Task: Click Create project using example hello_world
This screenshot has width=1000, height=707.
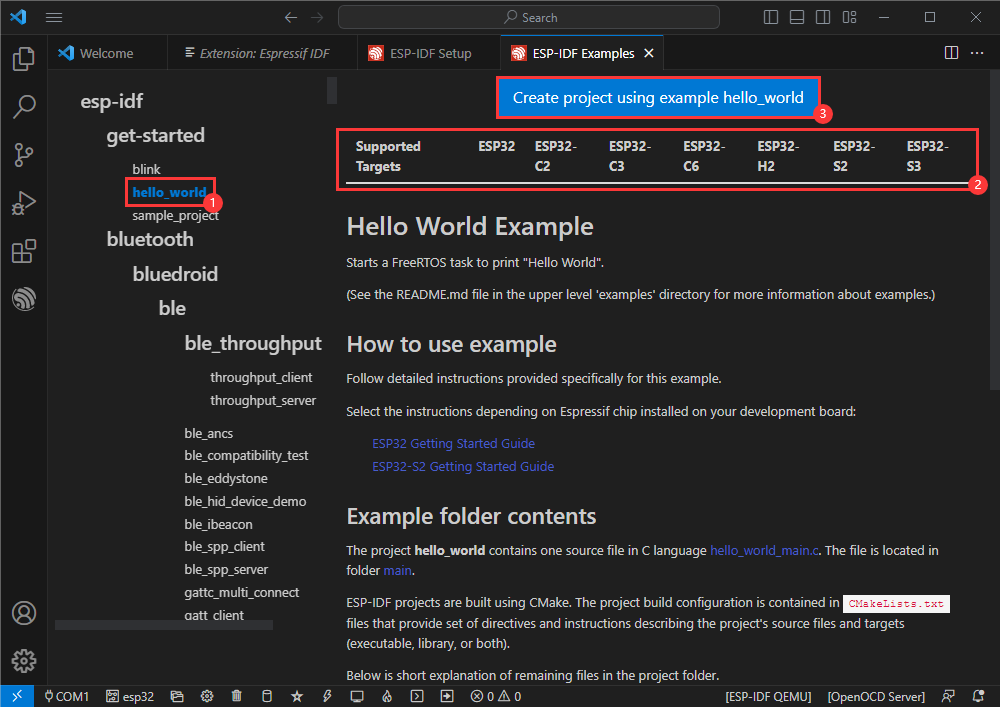Action: pos(658,98)
